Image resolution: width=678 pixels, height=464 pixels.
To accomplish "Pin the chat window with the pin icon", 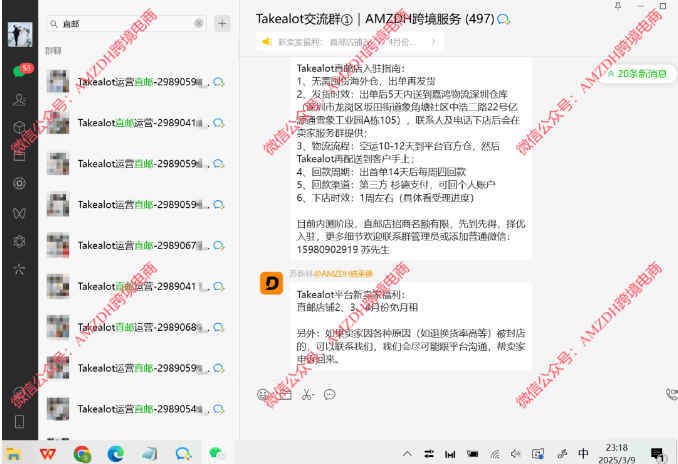I will point(618,6).
